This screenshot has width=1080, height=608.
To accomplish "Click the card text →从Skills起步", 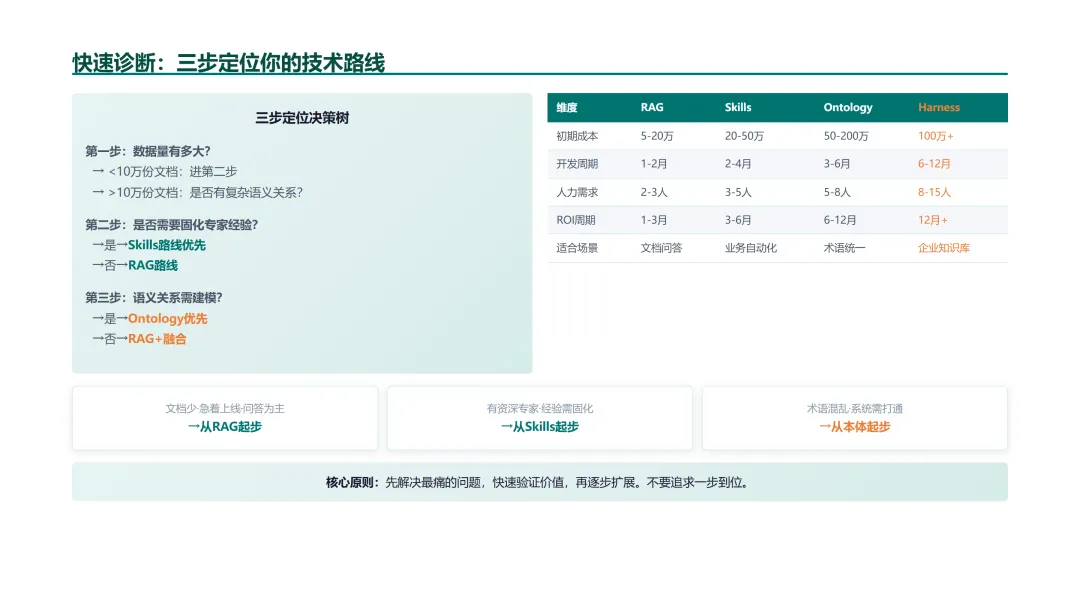I will [x=539, y=427].
